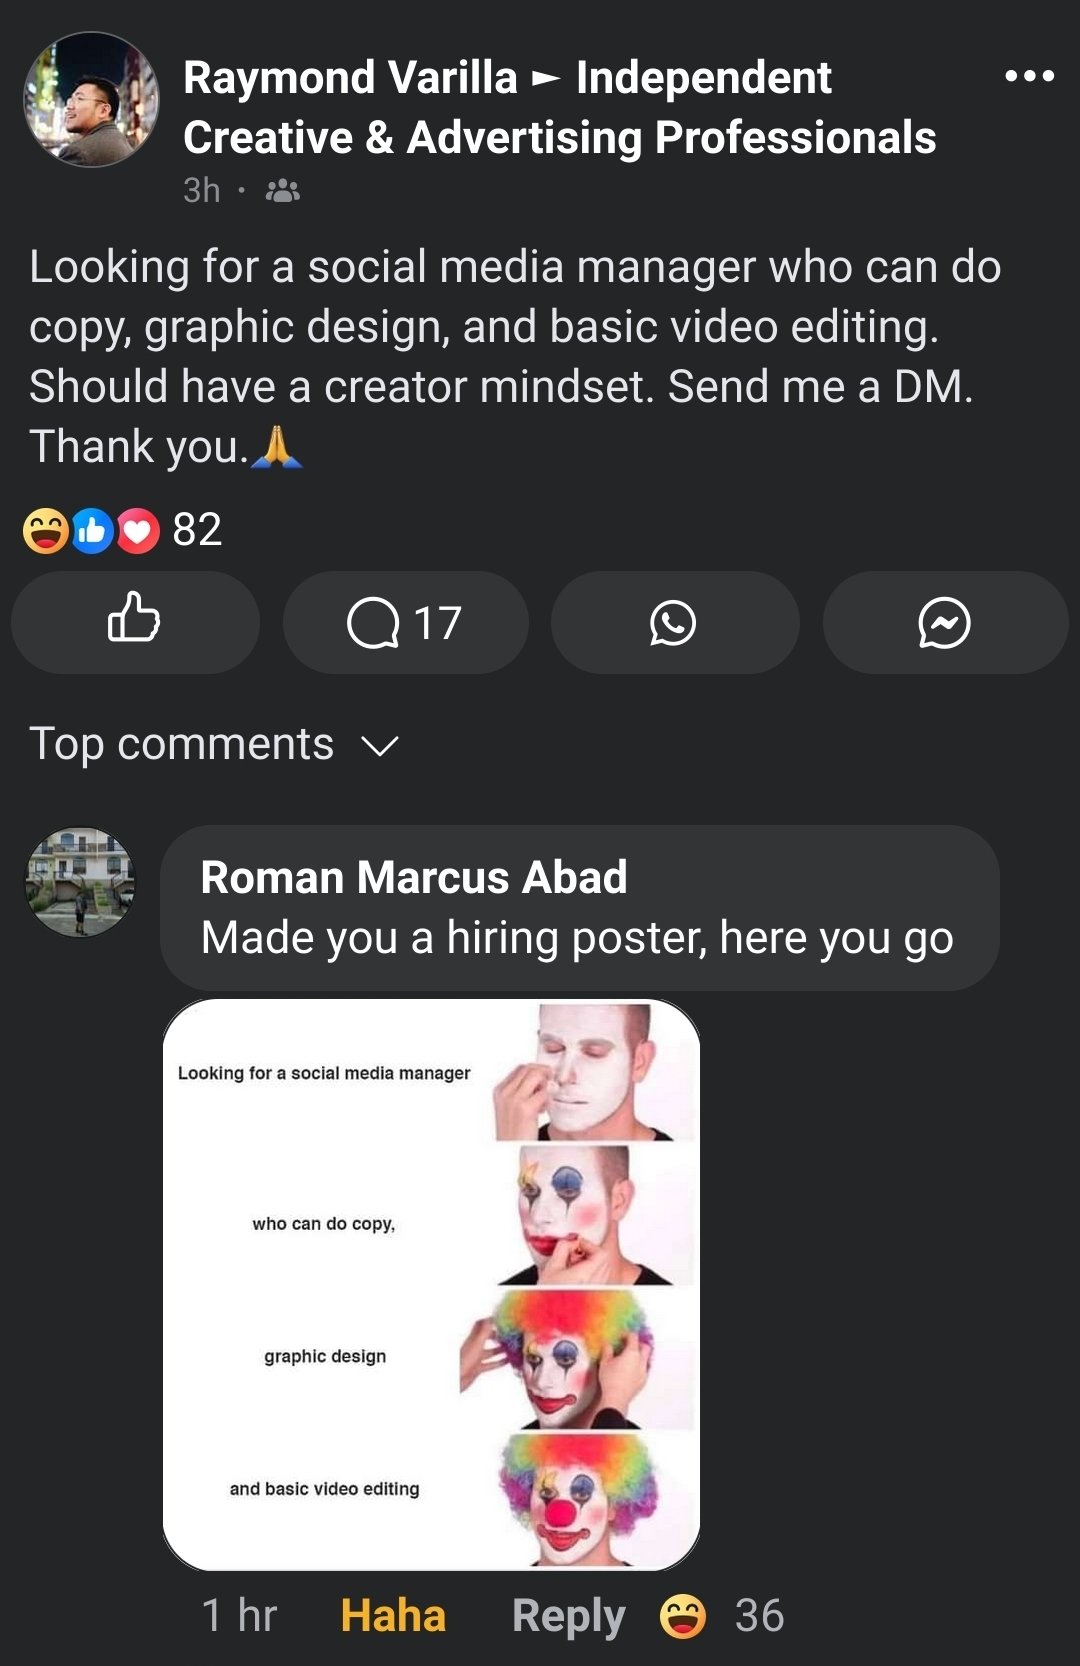Screen dimensions: 1080x1666
Task: Send post through Messenger icon
Action: coord(944,622)
